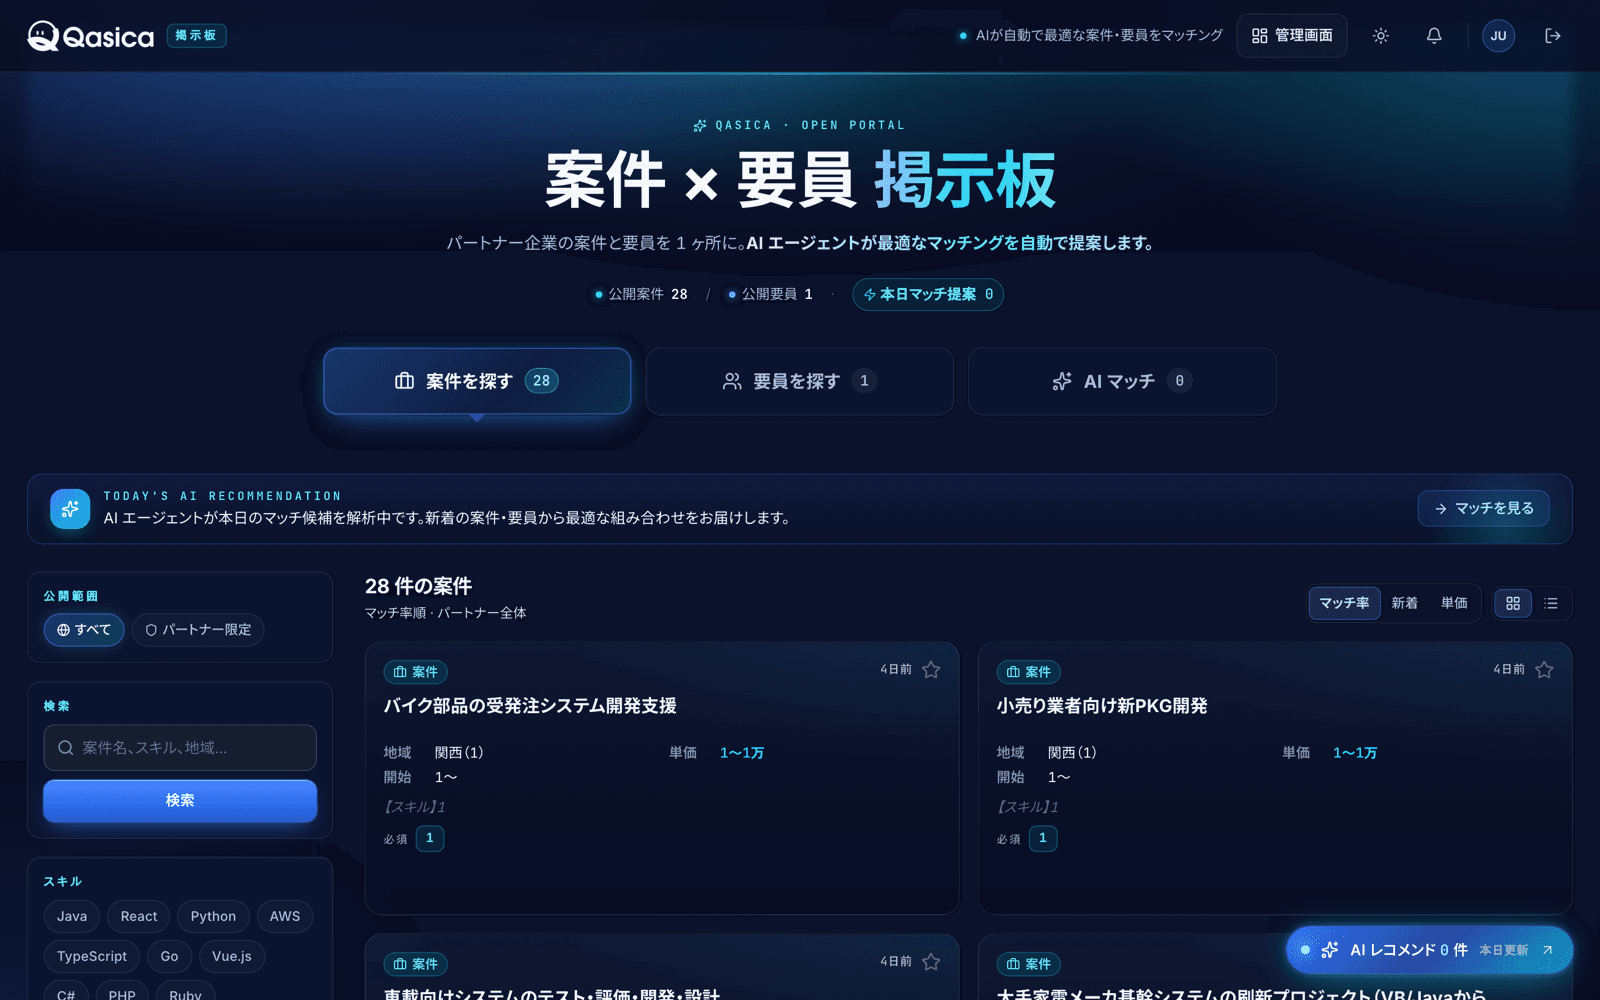Click the magnifier icon in the search field
This screenshot has height=1000, width=1600.
[x=66, y=748]
